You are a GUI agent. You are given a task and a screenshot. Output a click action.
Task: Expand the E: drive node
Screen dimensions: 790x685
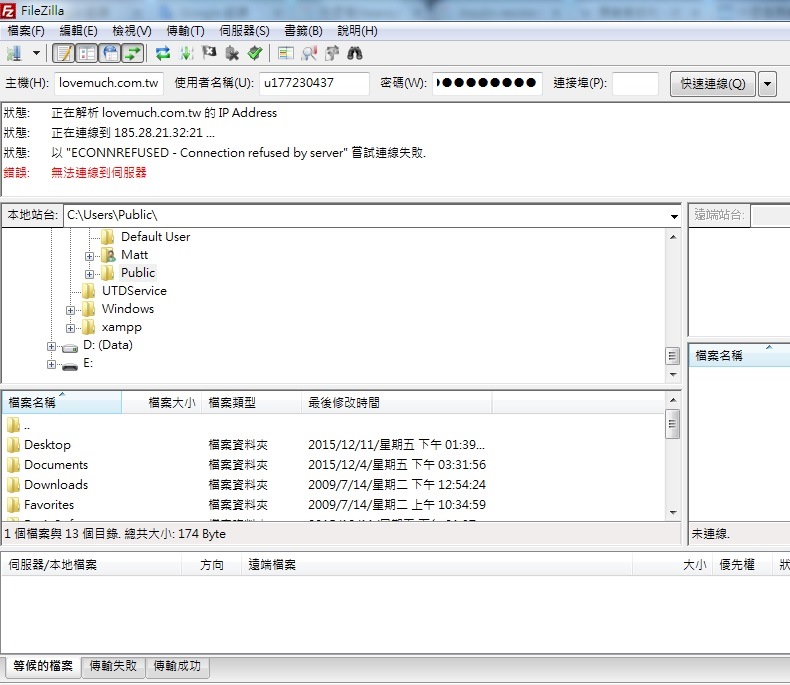click(x=51, y=364)
